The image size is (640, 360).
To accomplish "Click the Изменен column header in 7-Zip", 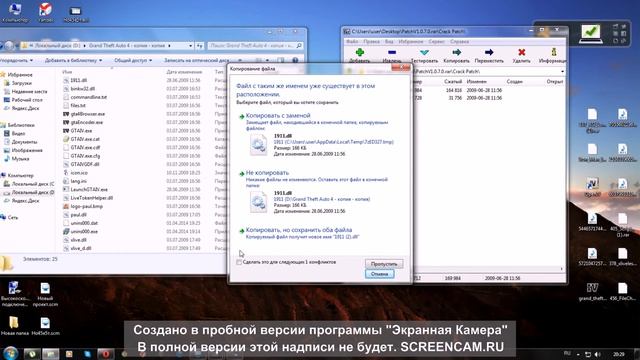I will [476, 82].
